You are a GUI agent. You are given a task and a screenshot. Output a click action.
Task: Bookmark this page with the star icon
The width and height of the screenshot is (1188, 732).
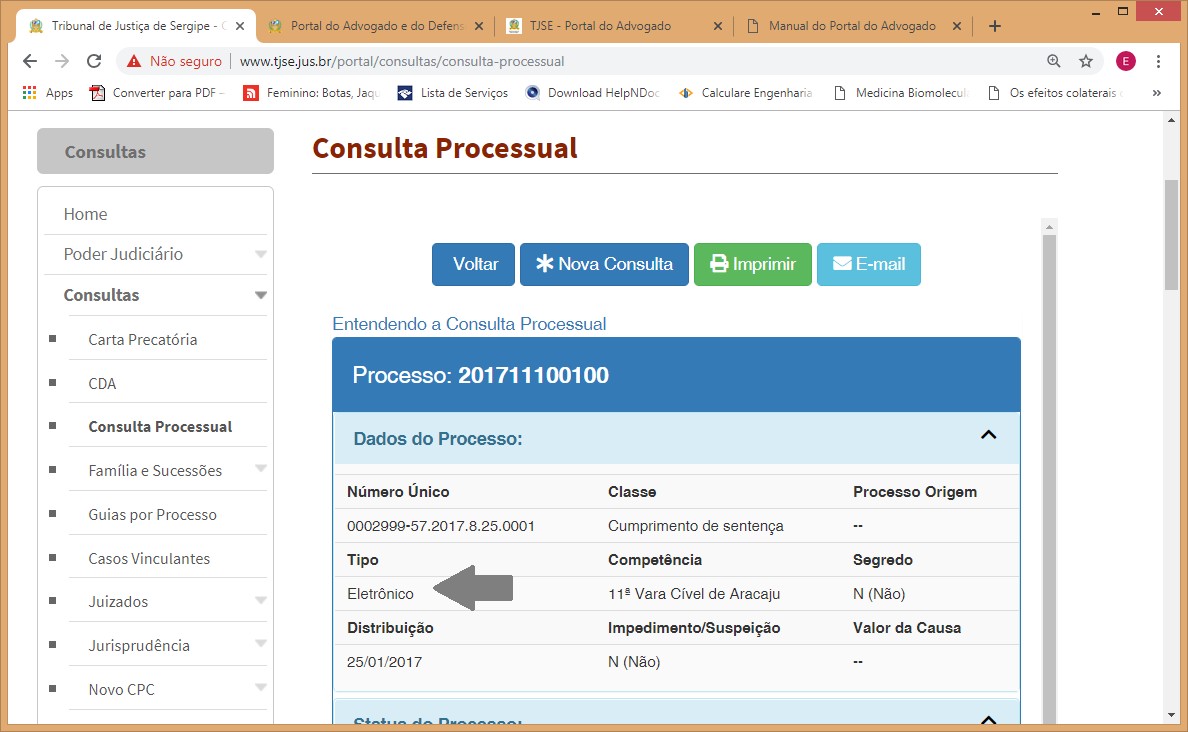pos(1085,61)
